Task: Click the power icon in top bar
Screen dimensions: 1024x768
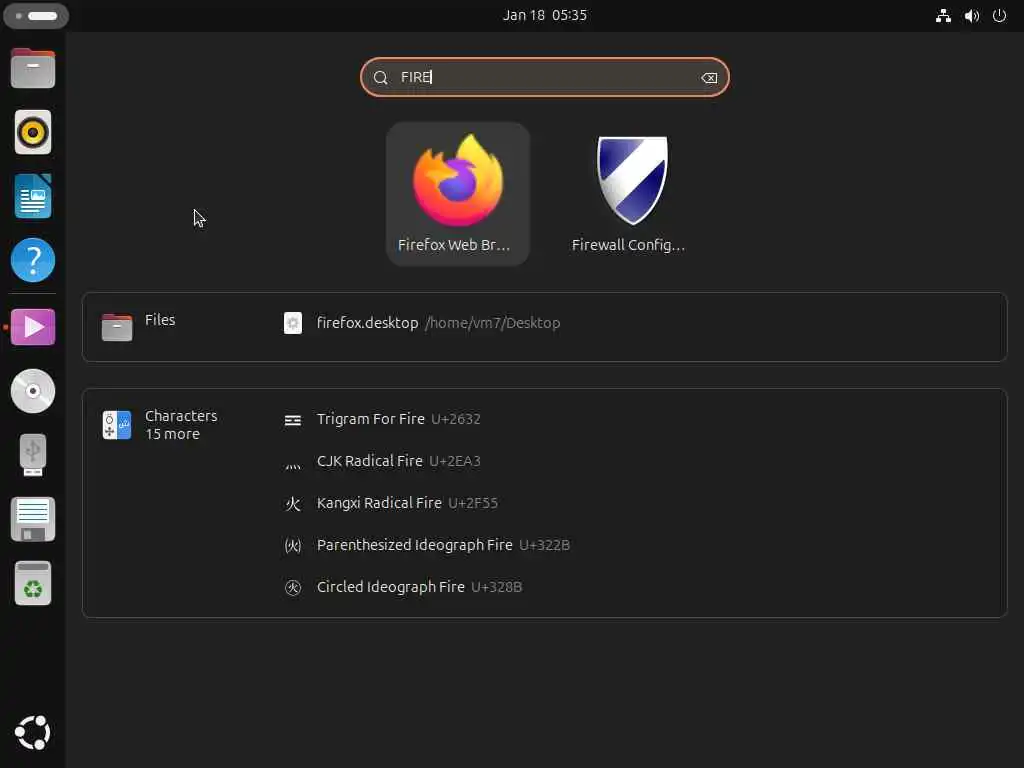Action: pos(999,16)
